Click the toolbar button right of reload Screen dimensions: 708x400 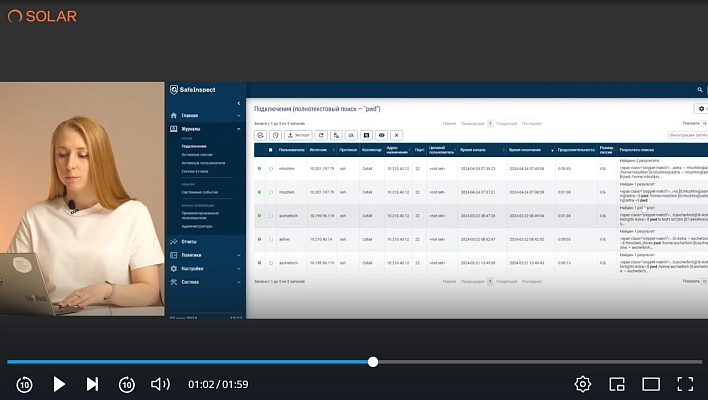click(x=336, y=135)
